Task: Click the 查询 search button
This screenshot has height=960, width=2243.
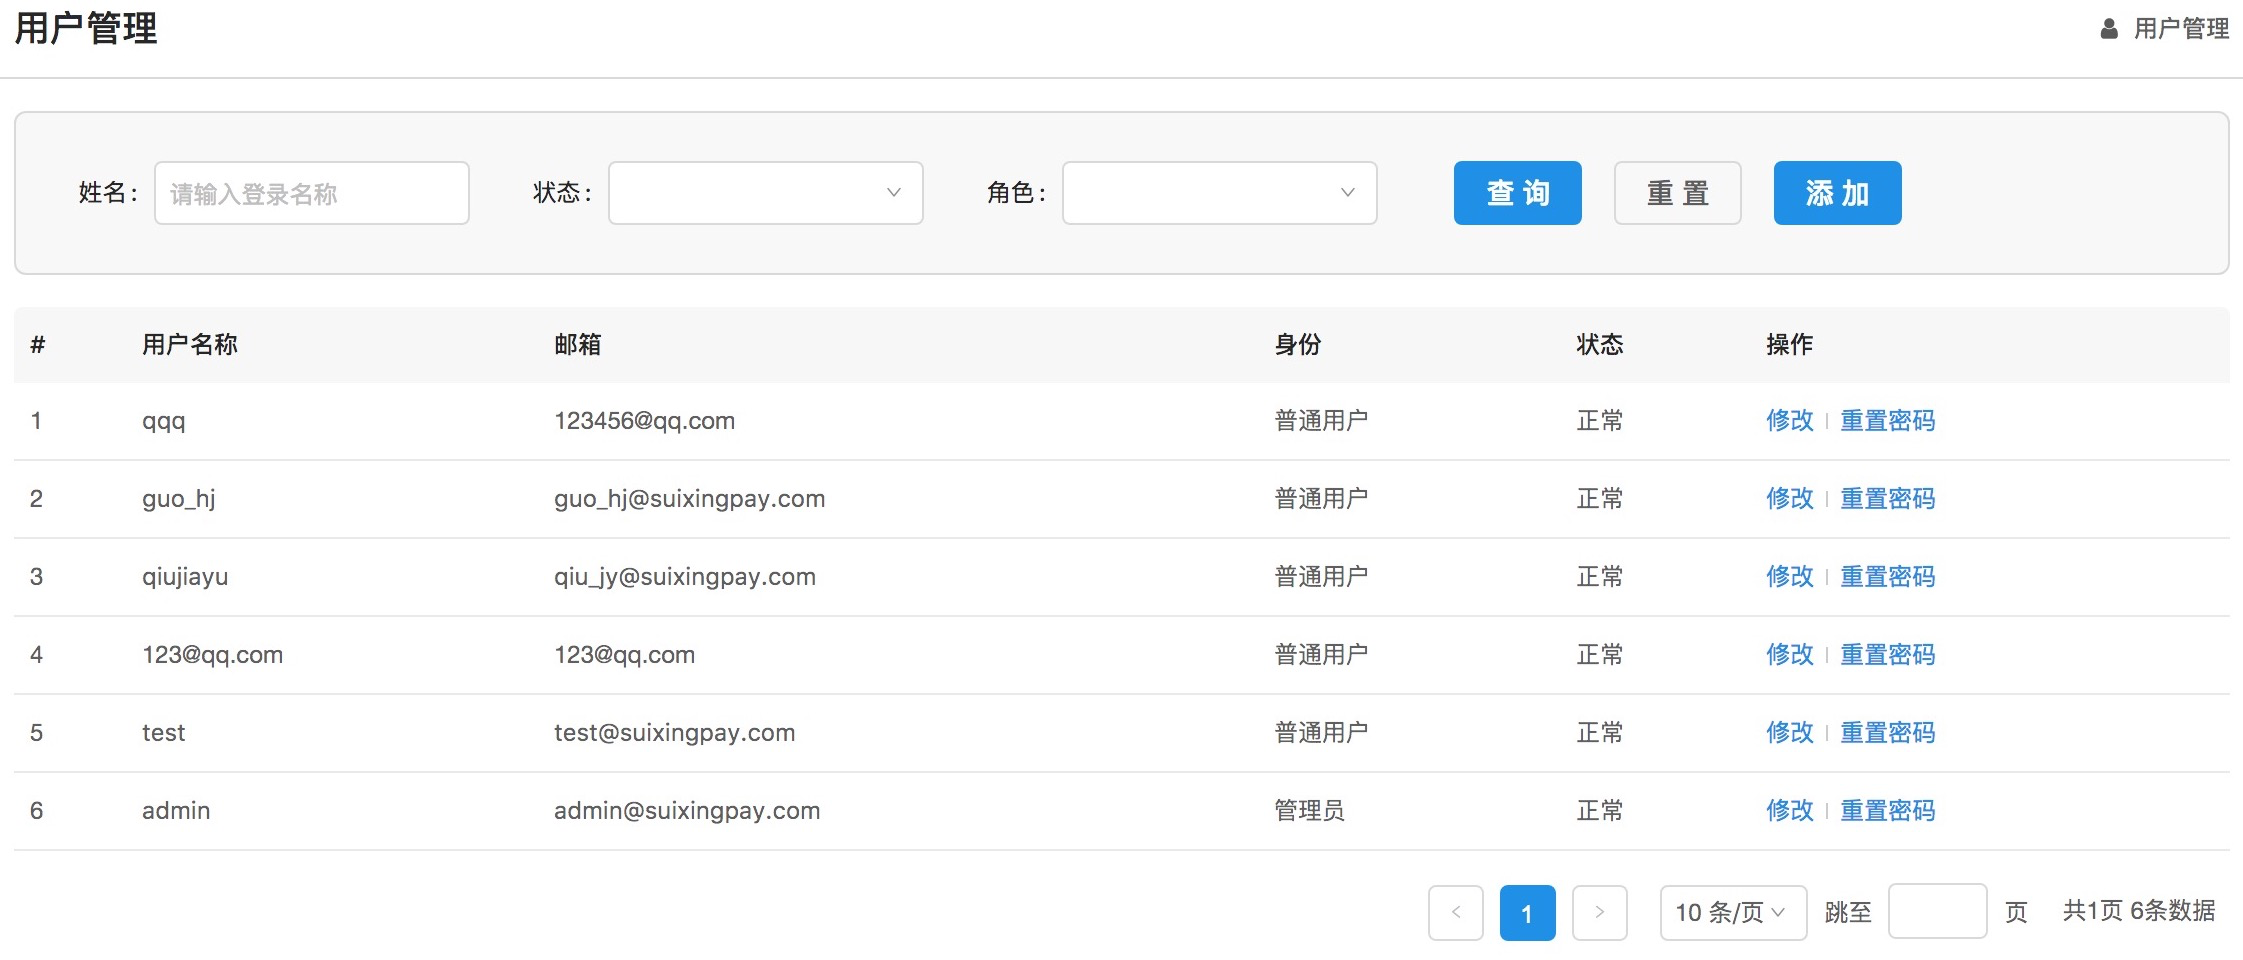Action: [x=1518, y=193]
